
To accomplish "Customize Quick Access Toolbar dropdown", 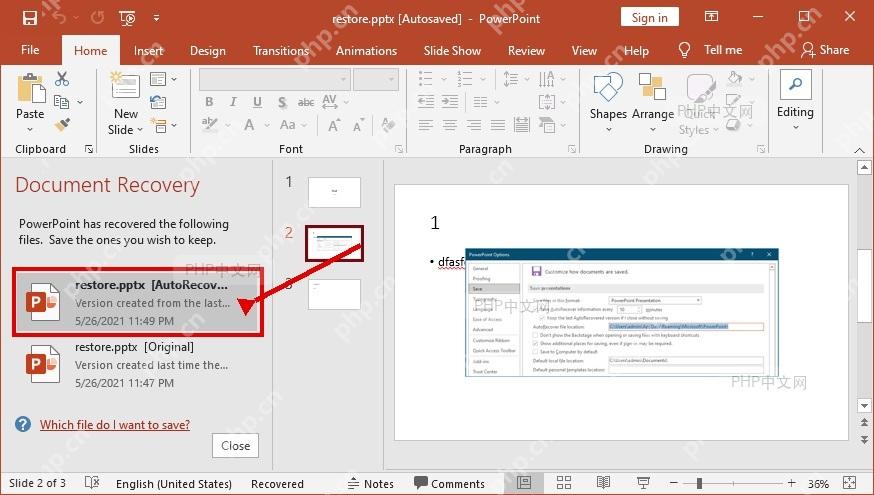I will 157,18.
